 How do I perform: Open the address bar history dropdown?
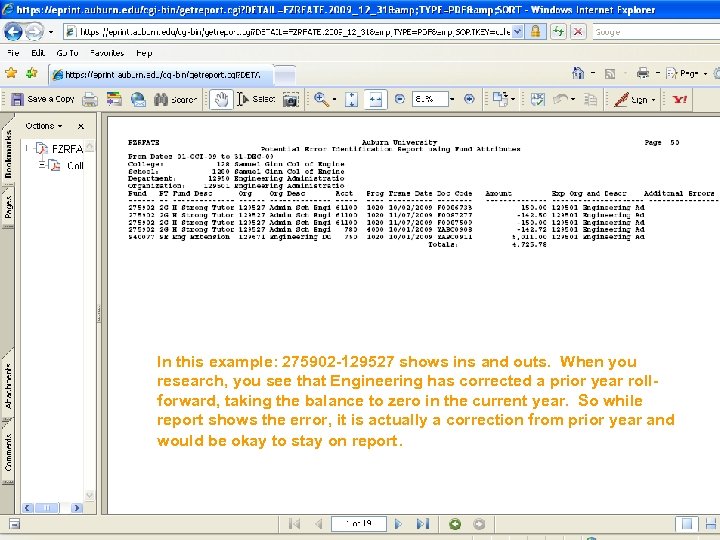pyautogui.click(x=518, y=32)
